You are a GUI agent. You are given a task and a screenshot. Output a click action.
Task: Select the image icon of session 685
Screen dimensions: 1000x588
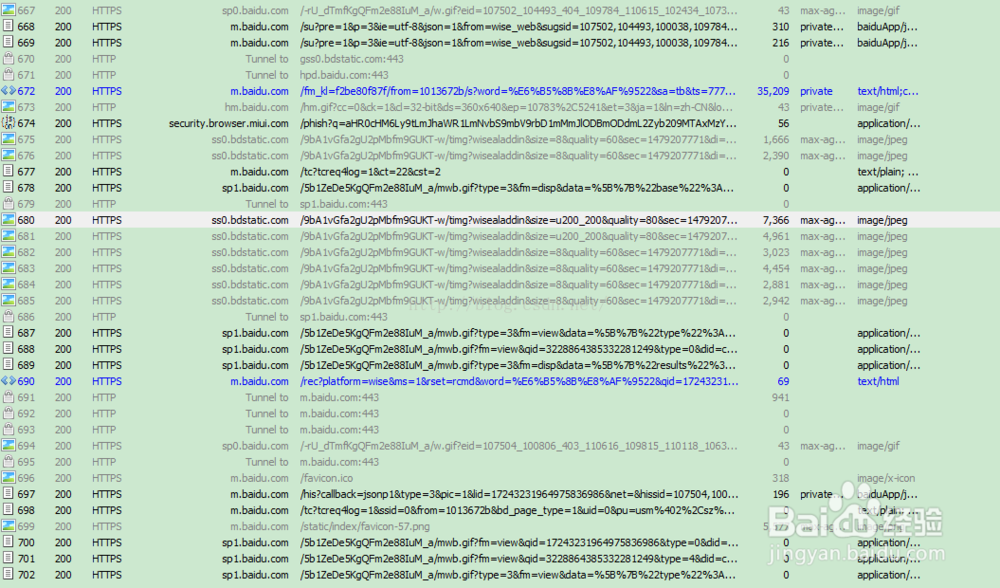[8, 300]
